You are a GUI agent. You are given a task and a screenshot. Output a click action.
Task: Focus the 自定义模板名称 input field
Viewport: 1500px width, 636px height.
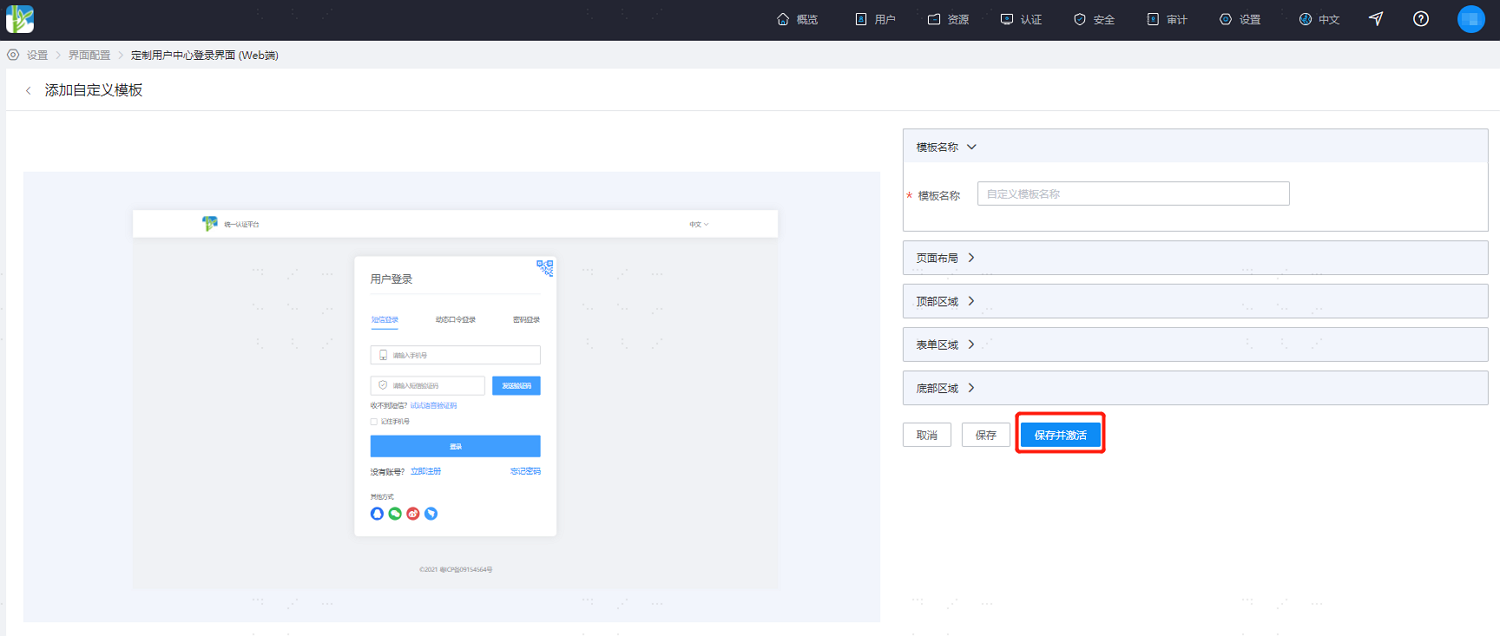coord(1133,194)
